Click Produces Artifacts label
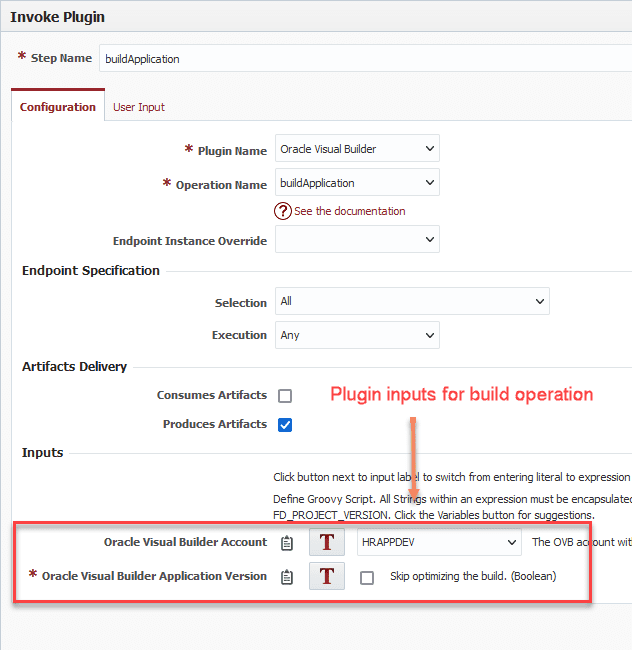The image size is (634, 650). click(x=215, y=424)
